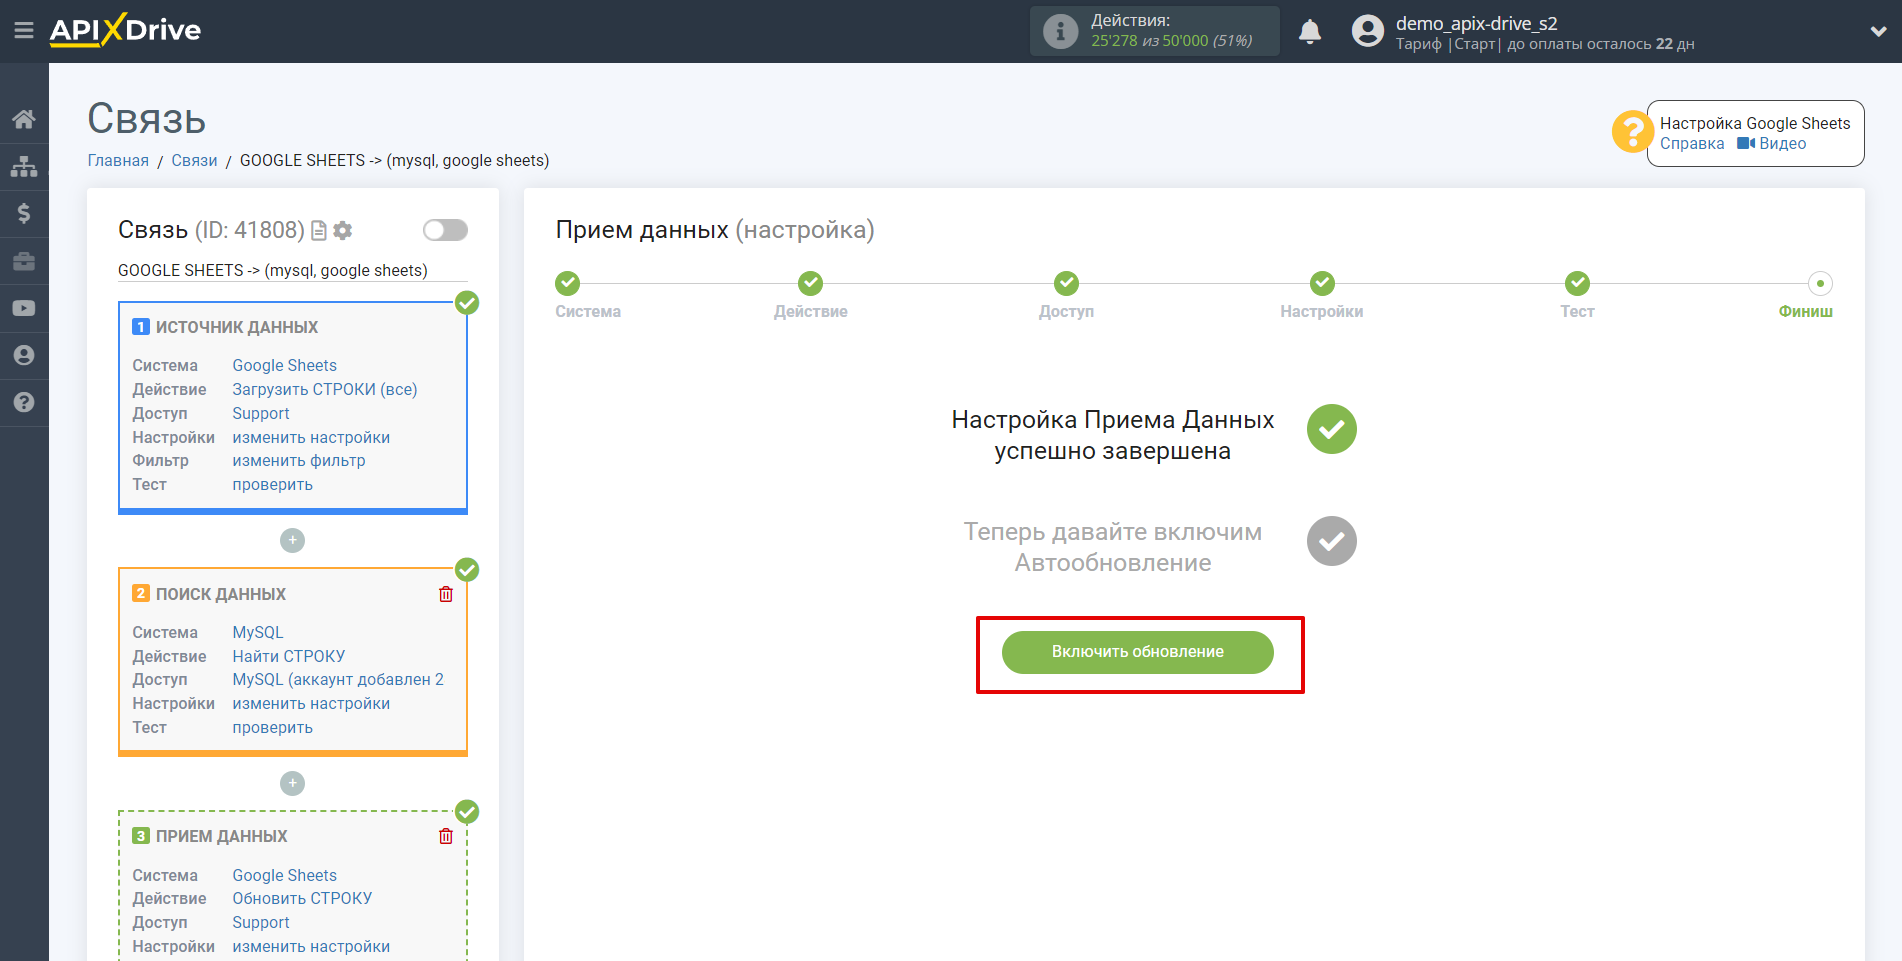
Task: Open the video YouTube sidebar icon
Action: [x=24, y=308]
